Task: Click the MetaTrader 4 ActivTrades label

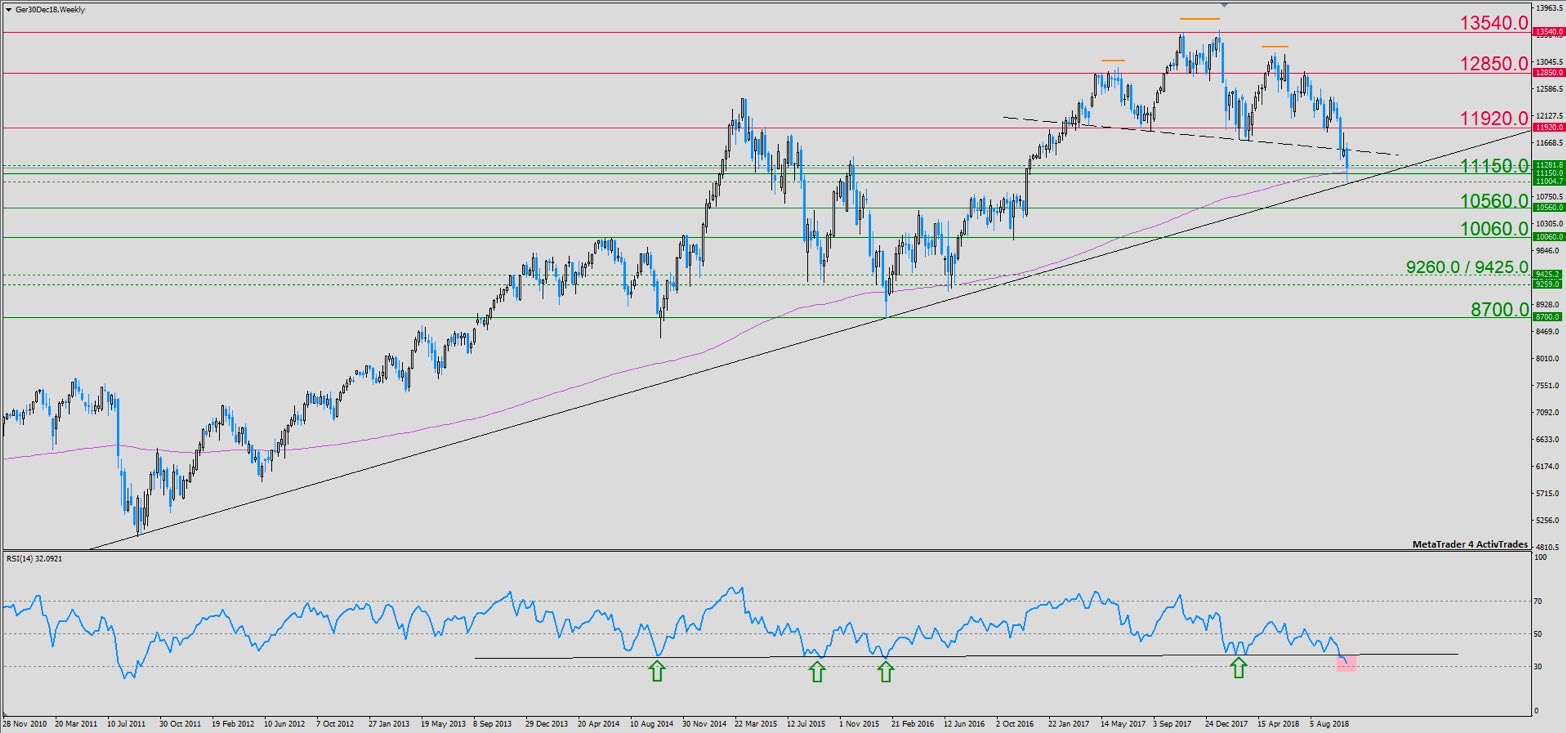Action: pyautogui.click(x=1469, y=544)
